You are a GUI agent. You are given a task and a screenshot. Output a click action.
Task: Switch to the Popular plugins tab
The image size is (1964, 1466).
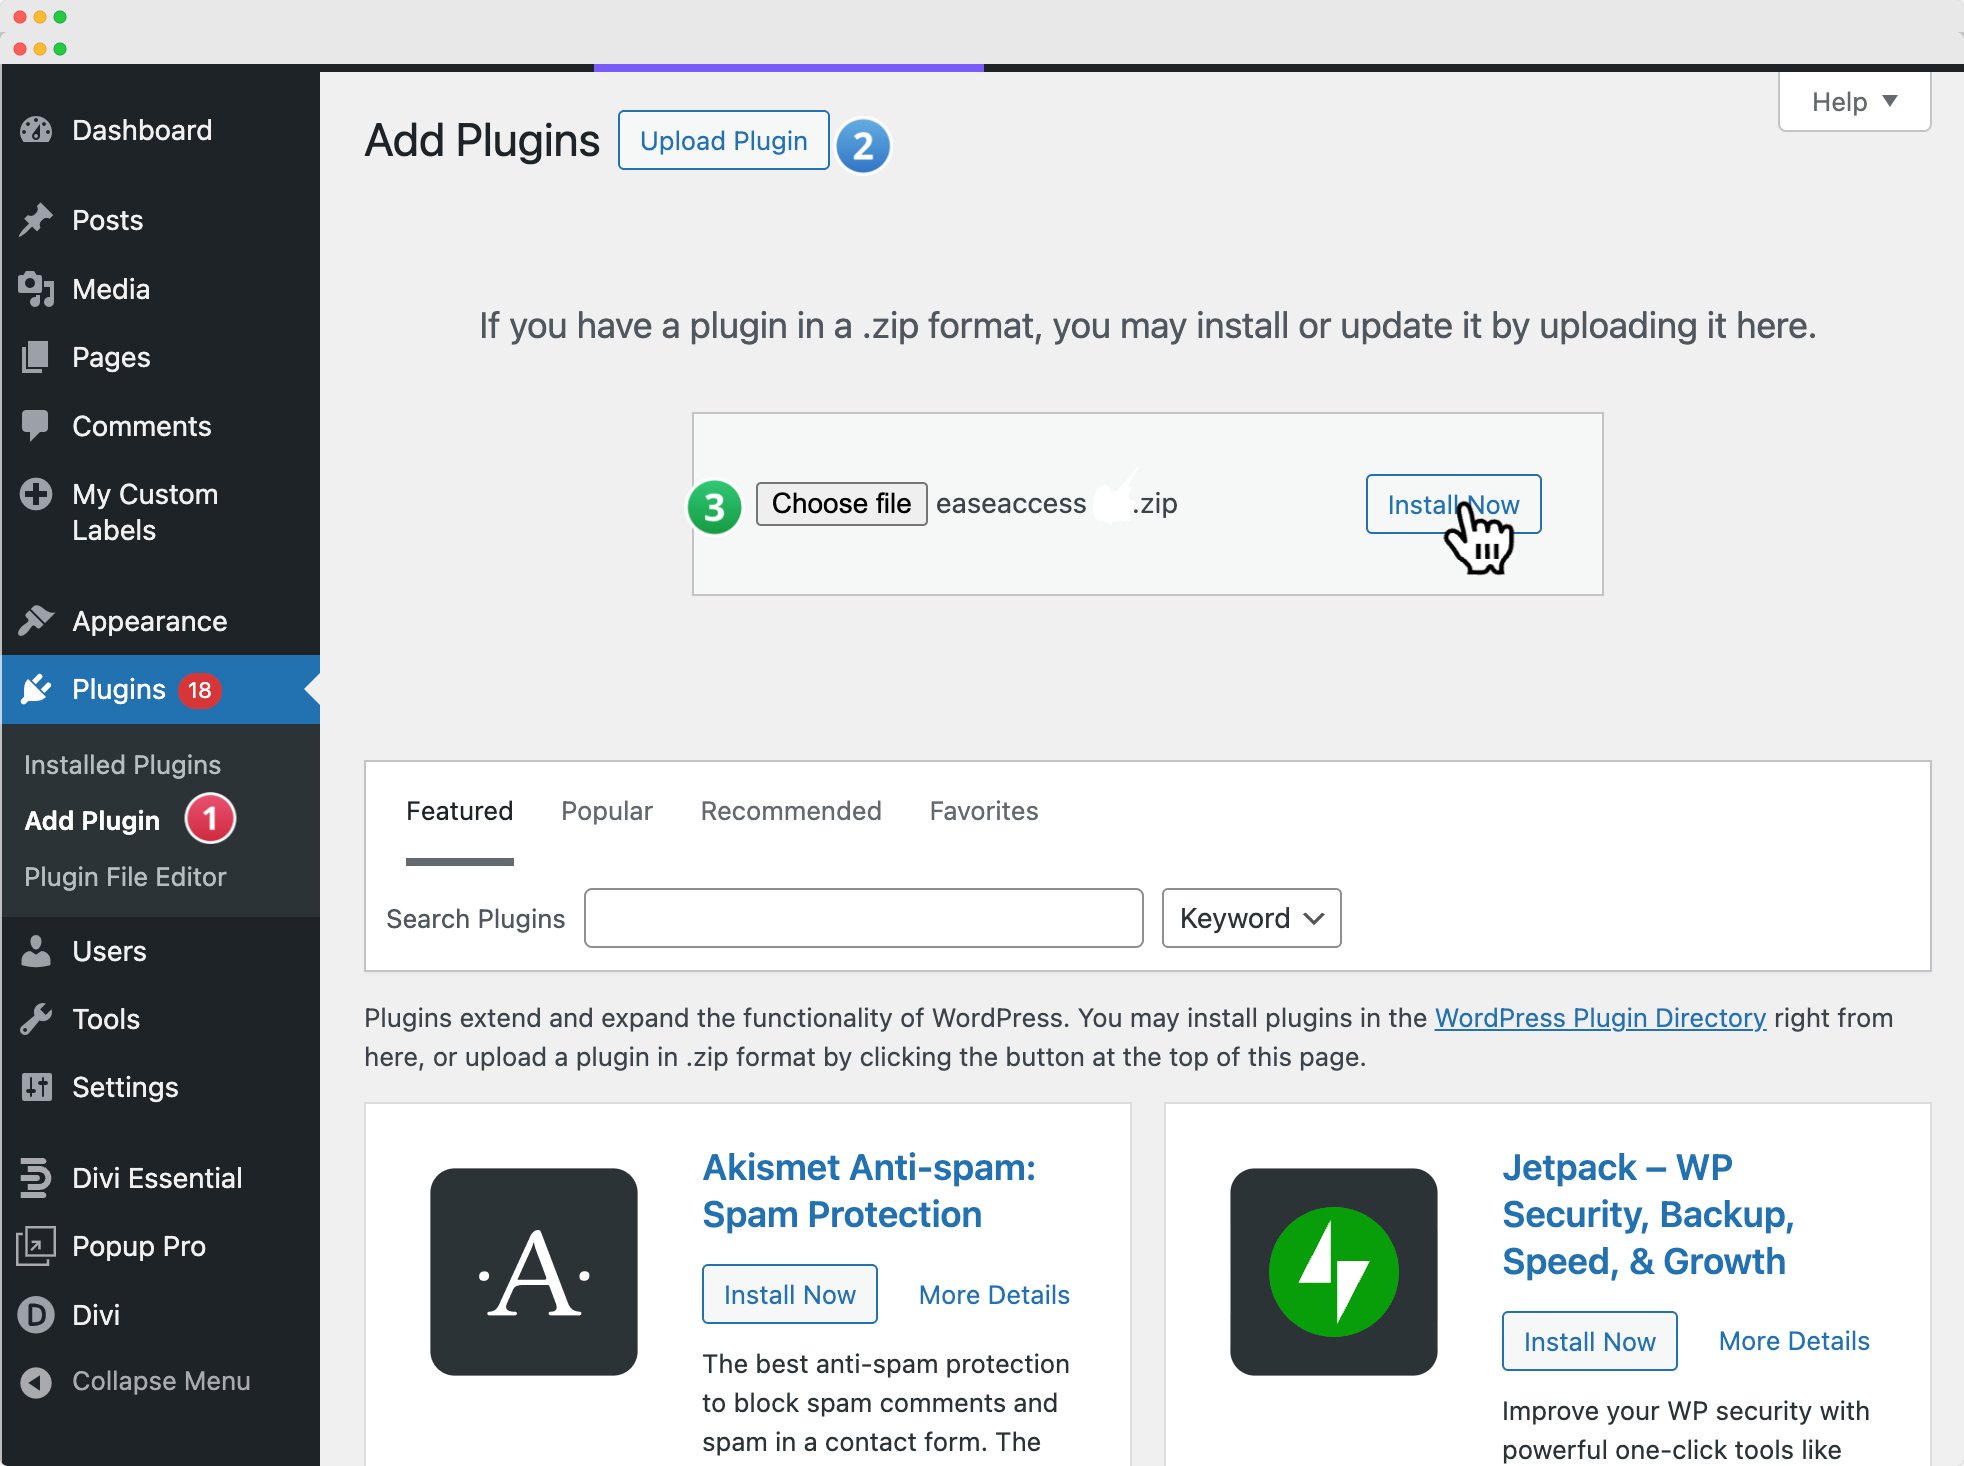(607, 811)
